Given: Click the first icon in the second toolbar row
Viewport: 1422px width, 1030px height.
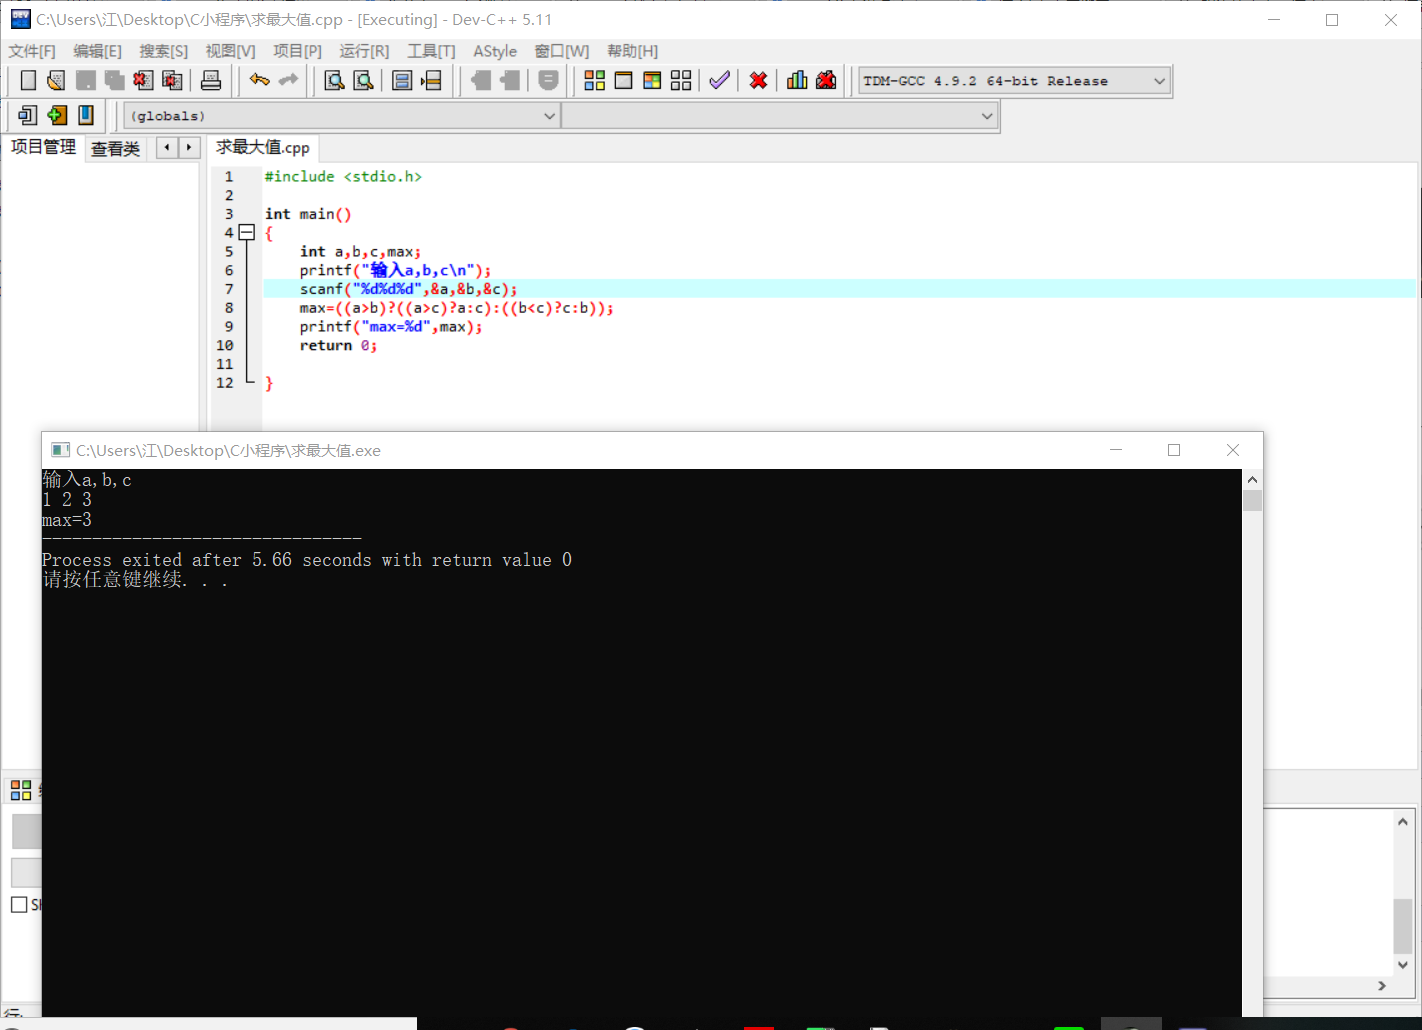Looking at the screenshot, I should (28, 116).
